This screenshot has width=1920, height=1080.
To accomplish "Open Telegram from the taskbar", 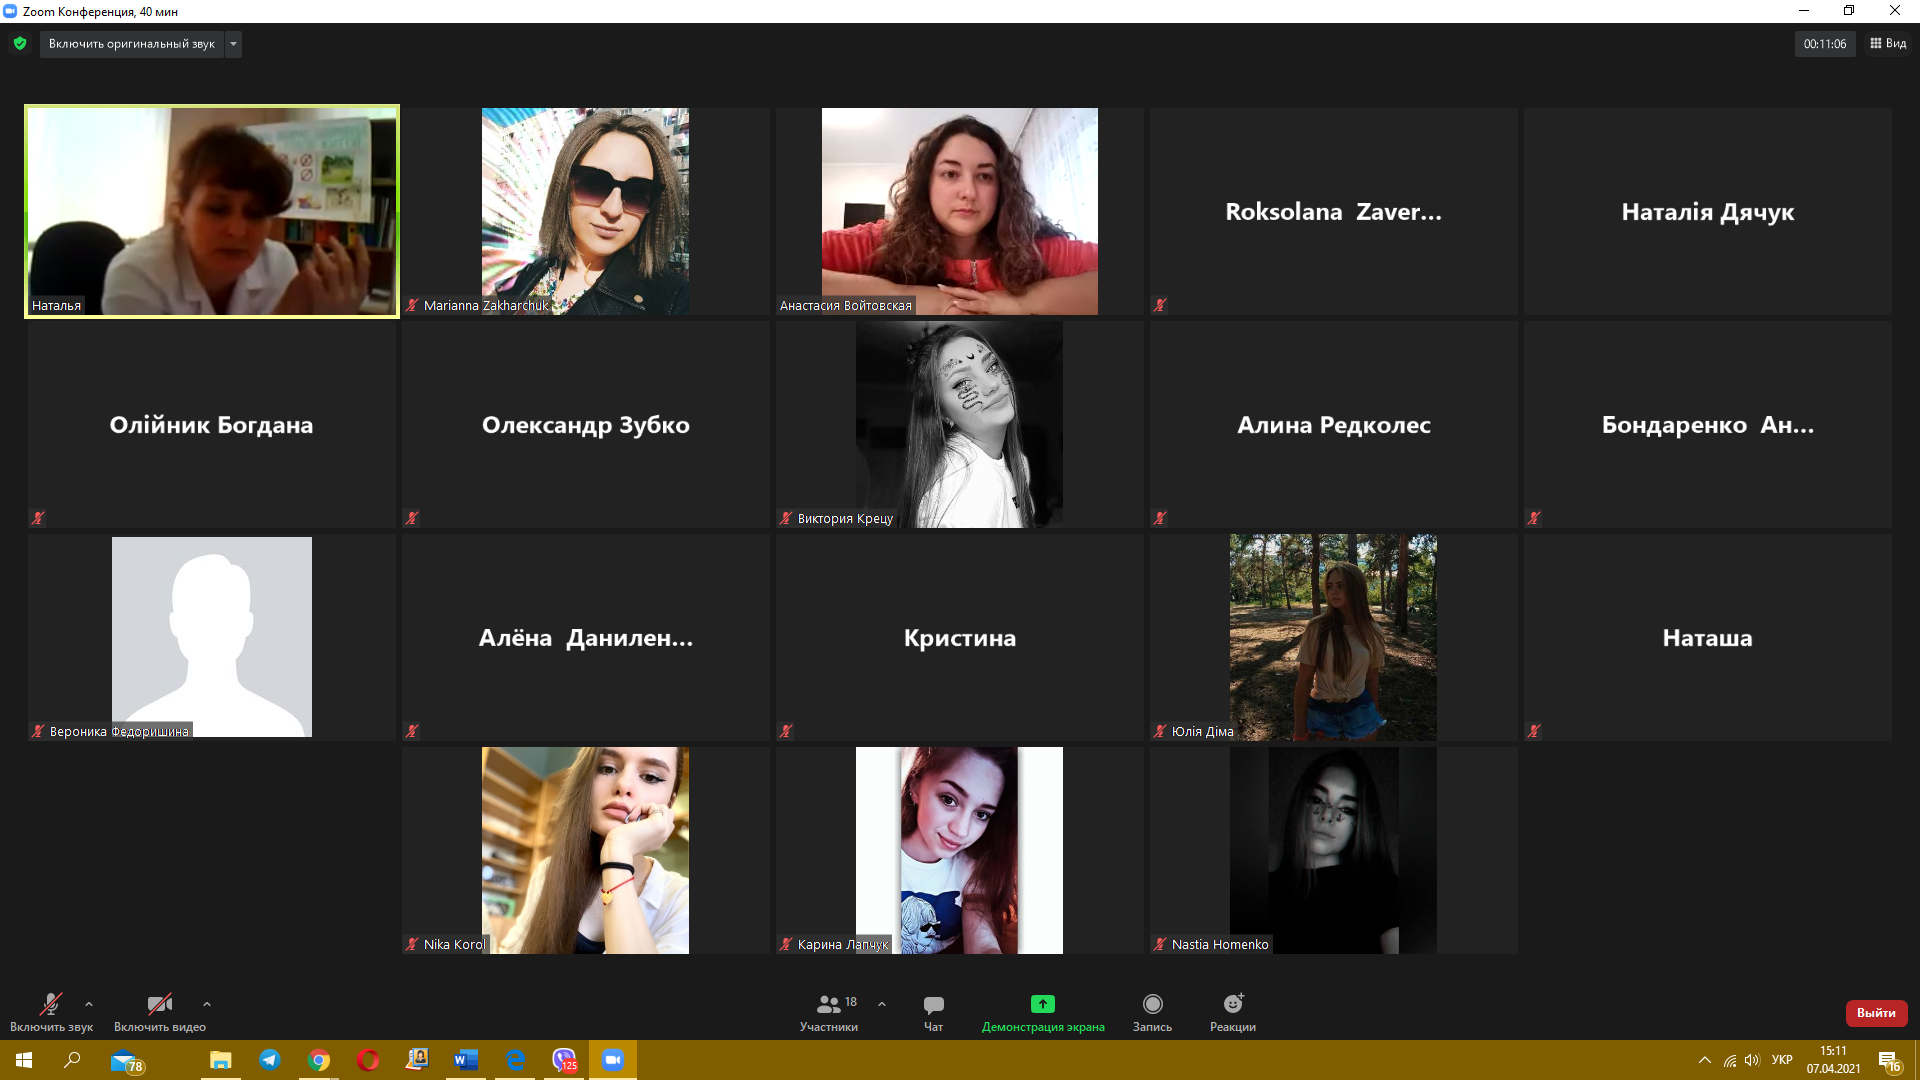I will [270, 1060].
